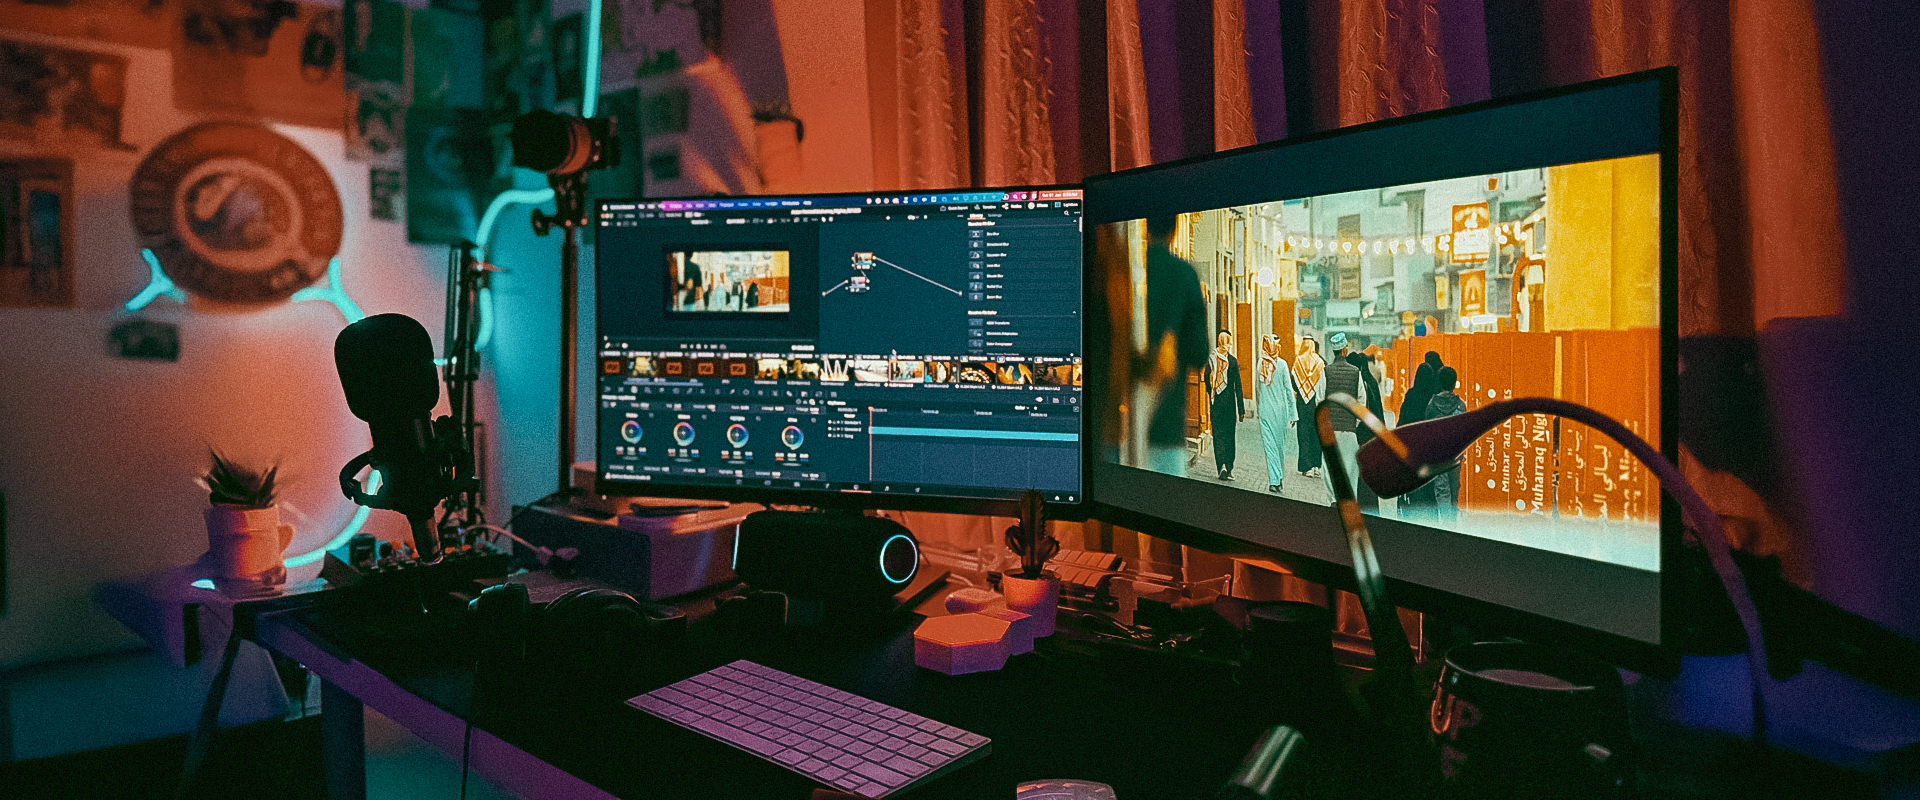
Task: Click the Box Blur effect icon
Action: tap(976, 234)
